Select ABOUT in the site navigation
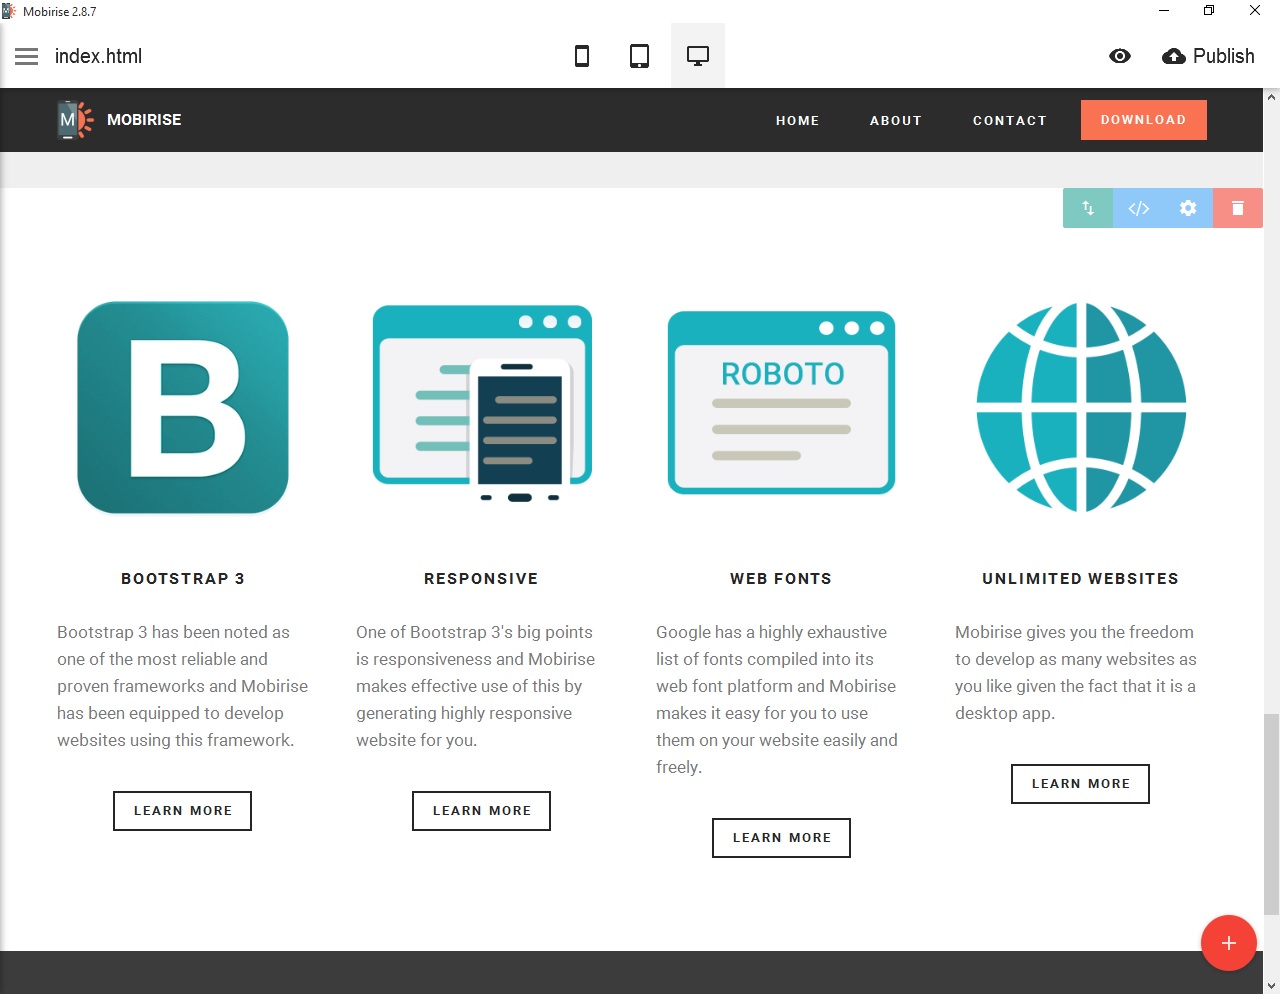 [x=895, y=120]
